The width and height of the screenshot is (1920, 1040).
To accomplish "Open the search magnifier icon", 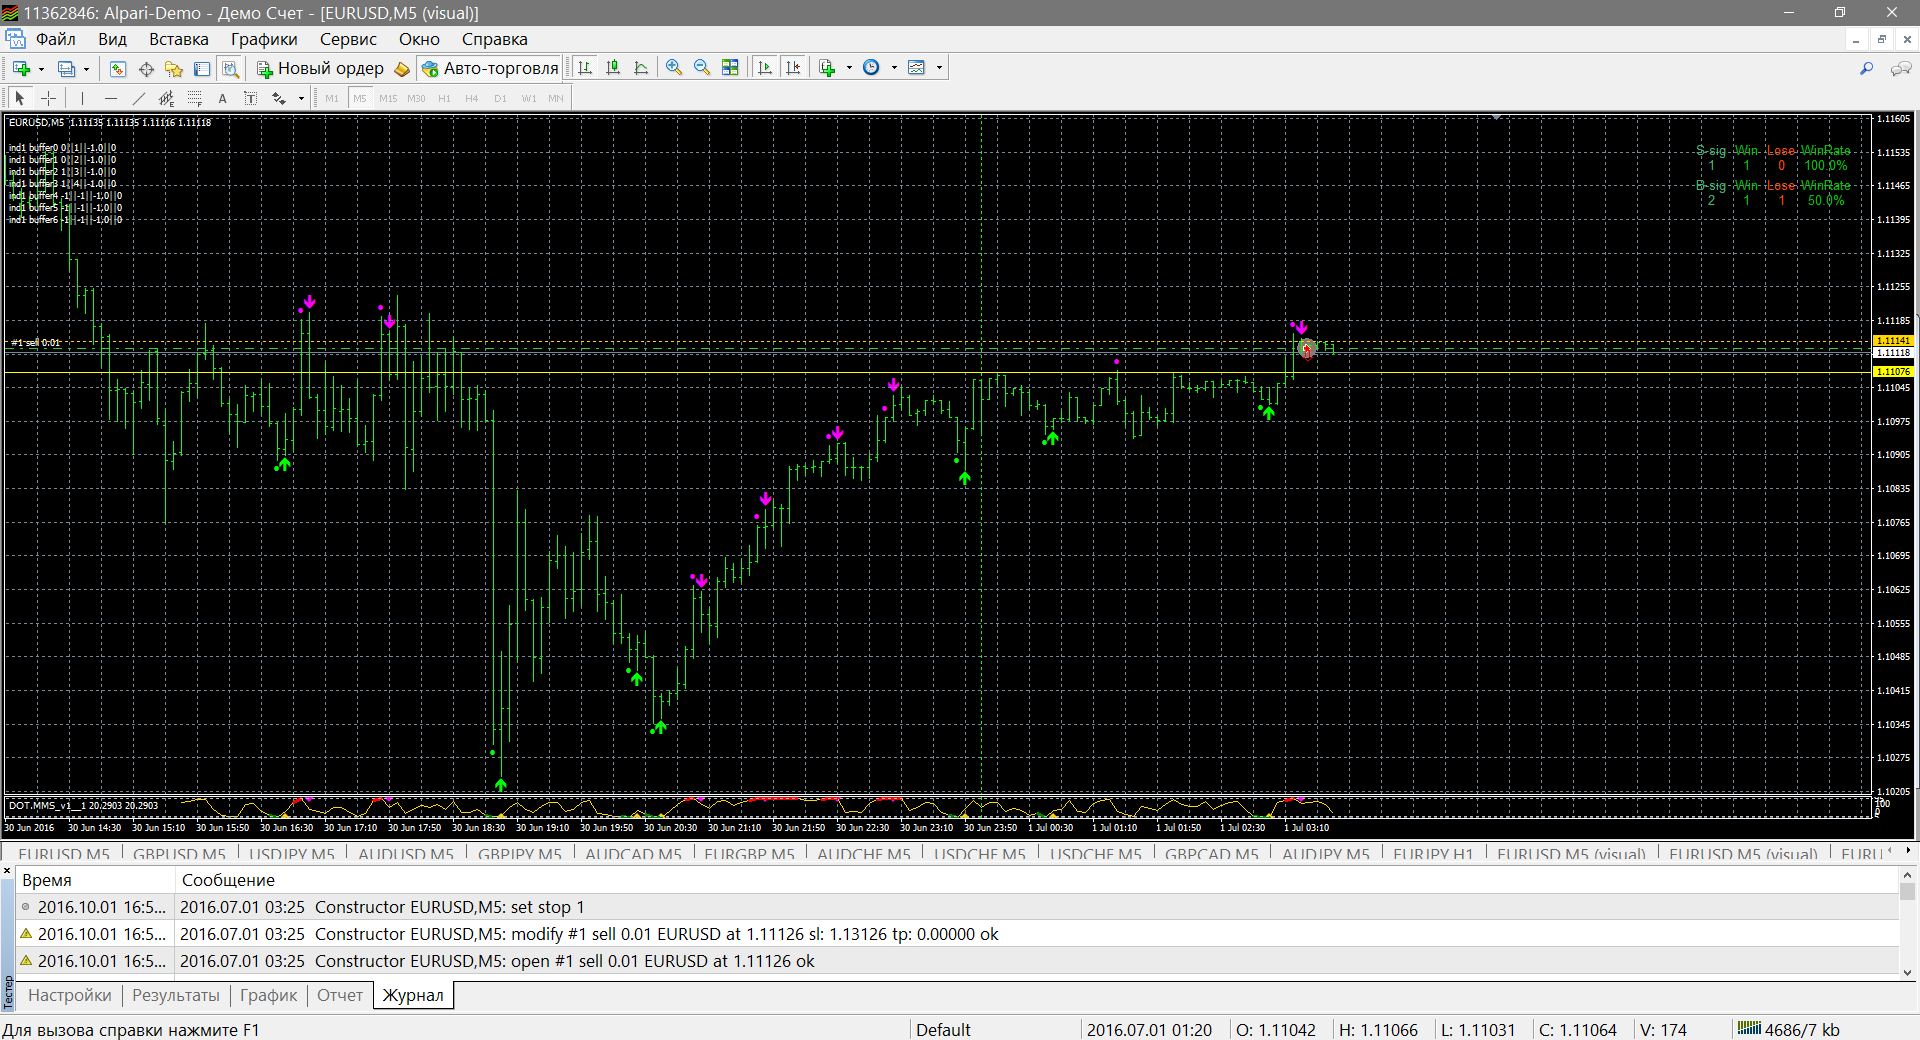I will 1866,68.
